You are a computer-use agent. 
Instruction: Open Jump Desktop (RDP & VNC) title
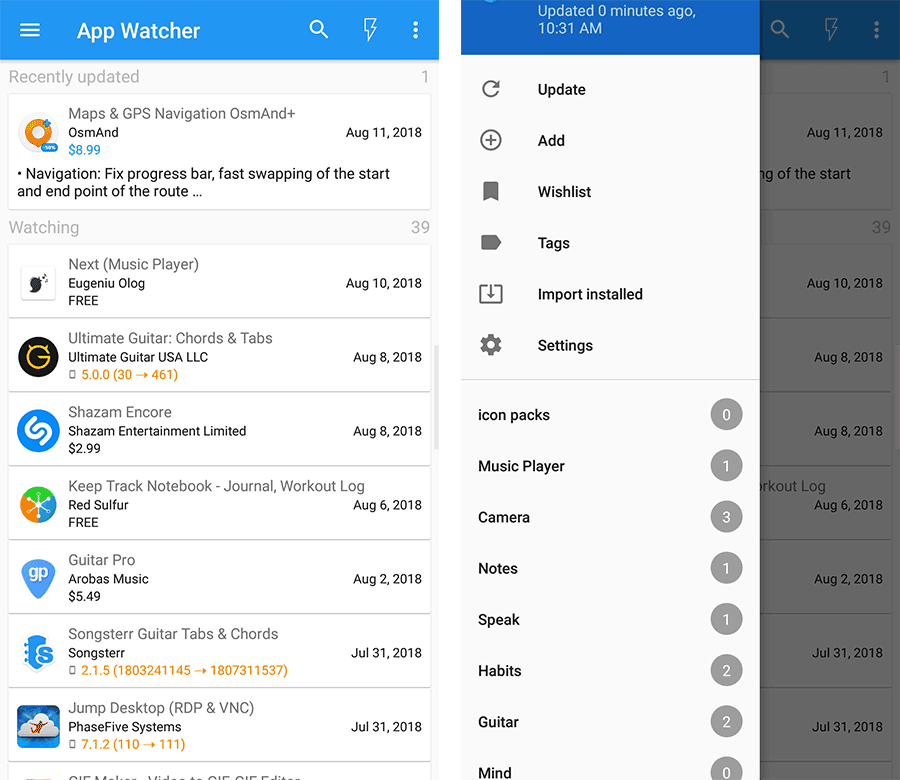tap(161, 708)
